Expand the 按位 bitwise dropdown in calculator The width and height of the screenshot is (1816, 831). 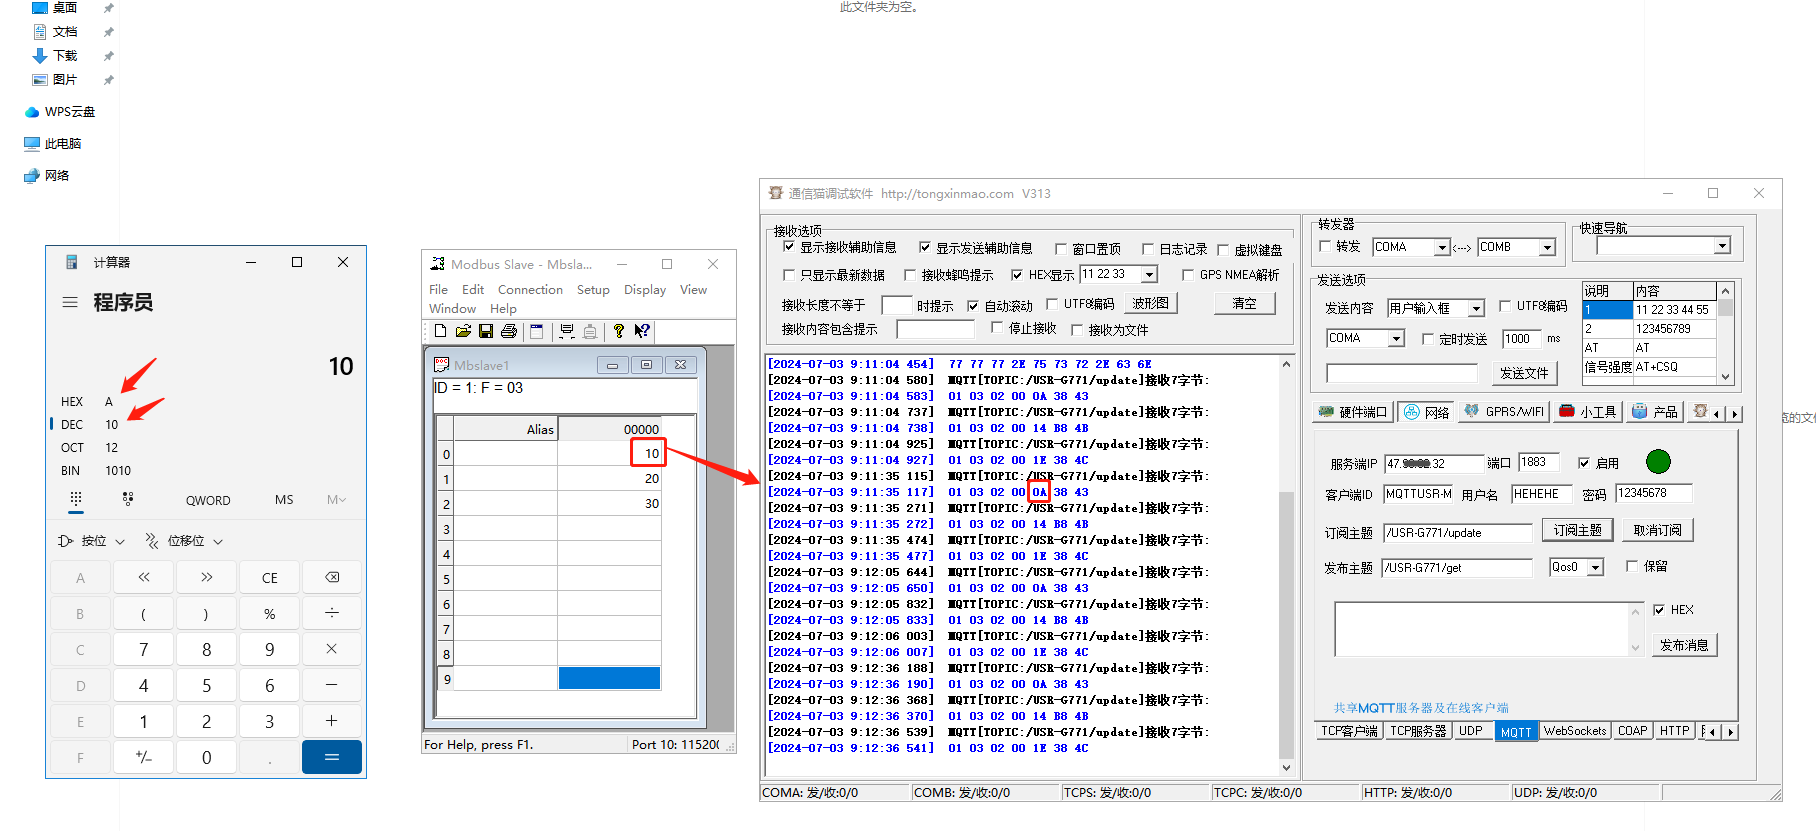click(x=92, y=541)
